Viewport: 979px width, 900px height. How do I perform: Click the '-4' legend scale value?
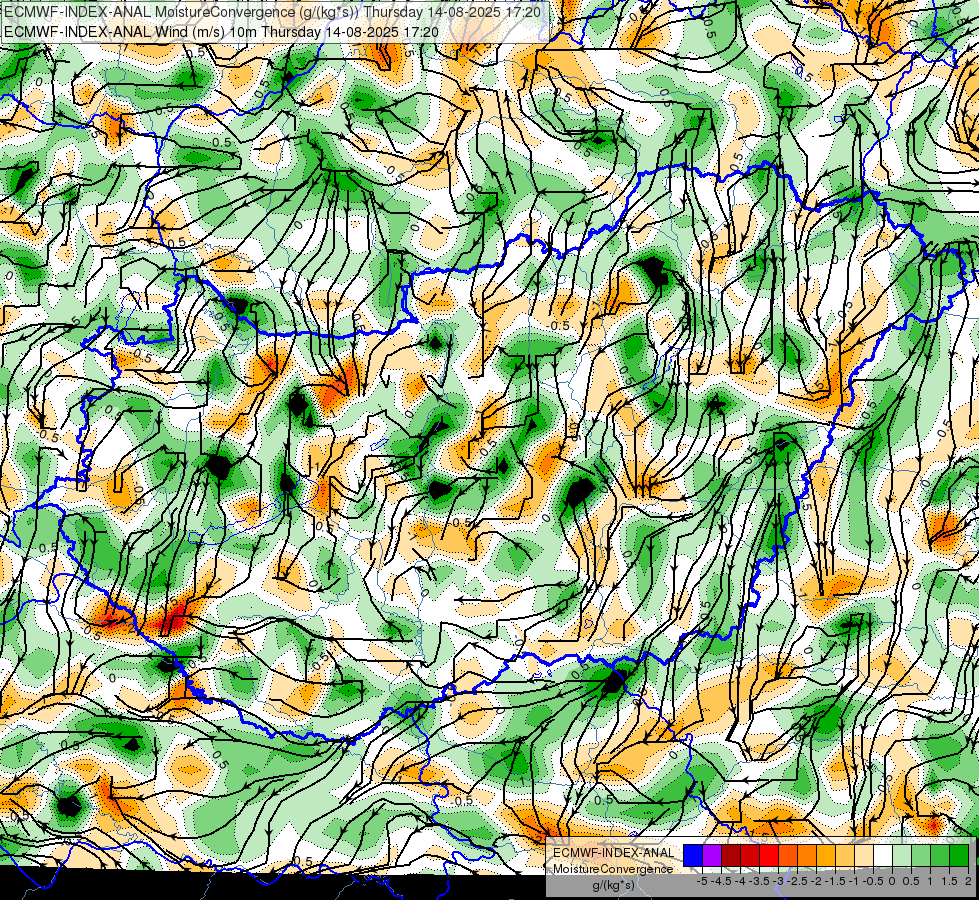(740, 881)
